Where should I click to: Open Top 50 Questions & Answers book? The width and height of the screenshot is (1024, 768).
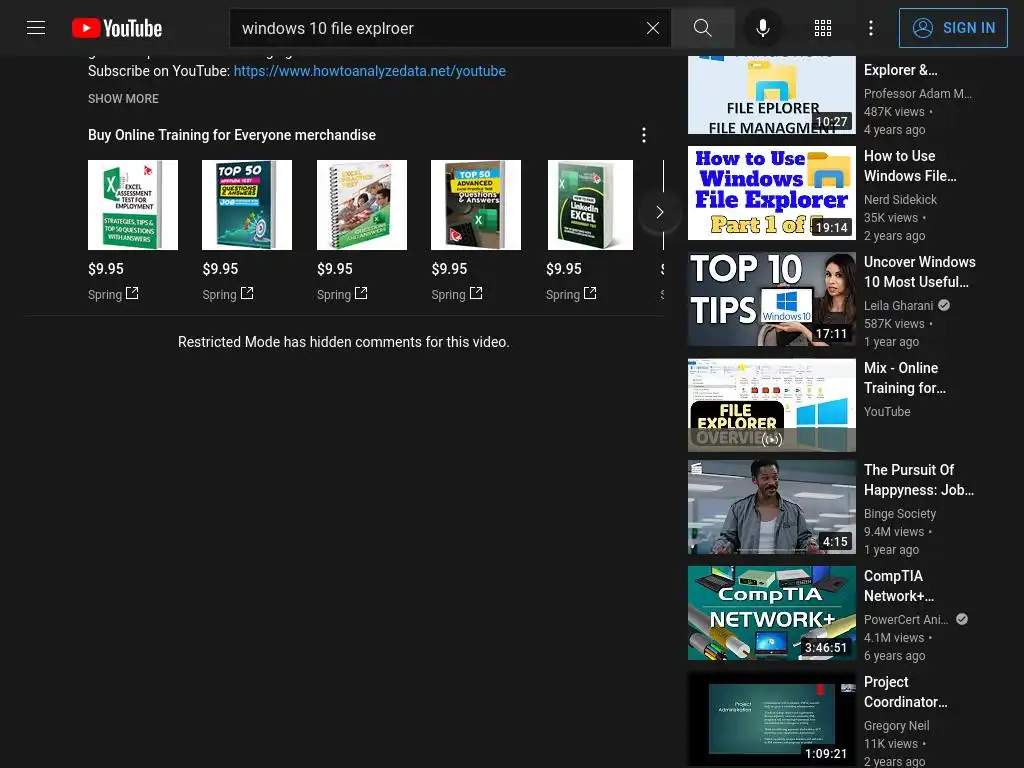[247, 205]
